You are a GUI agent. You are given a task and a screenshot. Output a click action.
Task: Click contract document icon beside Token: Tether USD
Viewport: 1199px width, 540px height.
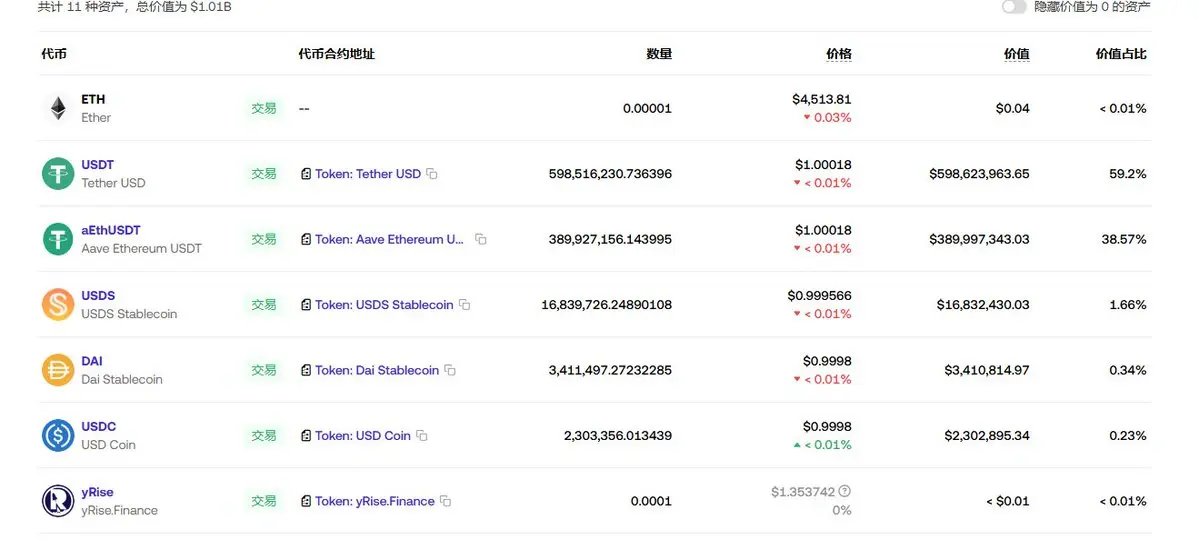pos(306,174)
